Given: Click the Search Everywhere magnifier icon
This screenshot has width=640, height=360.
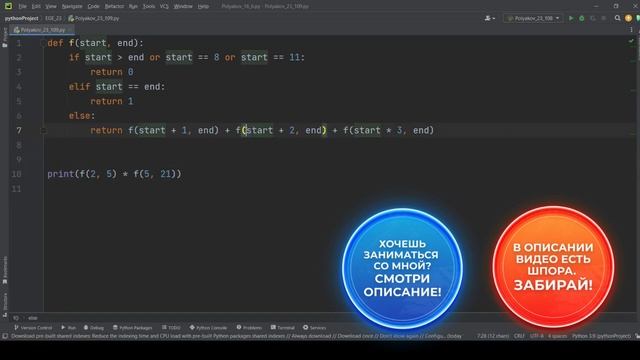Looking at the screenshot, I should pyautogui.click(x=618, y=18).
